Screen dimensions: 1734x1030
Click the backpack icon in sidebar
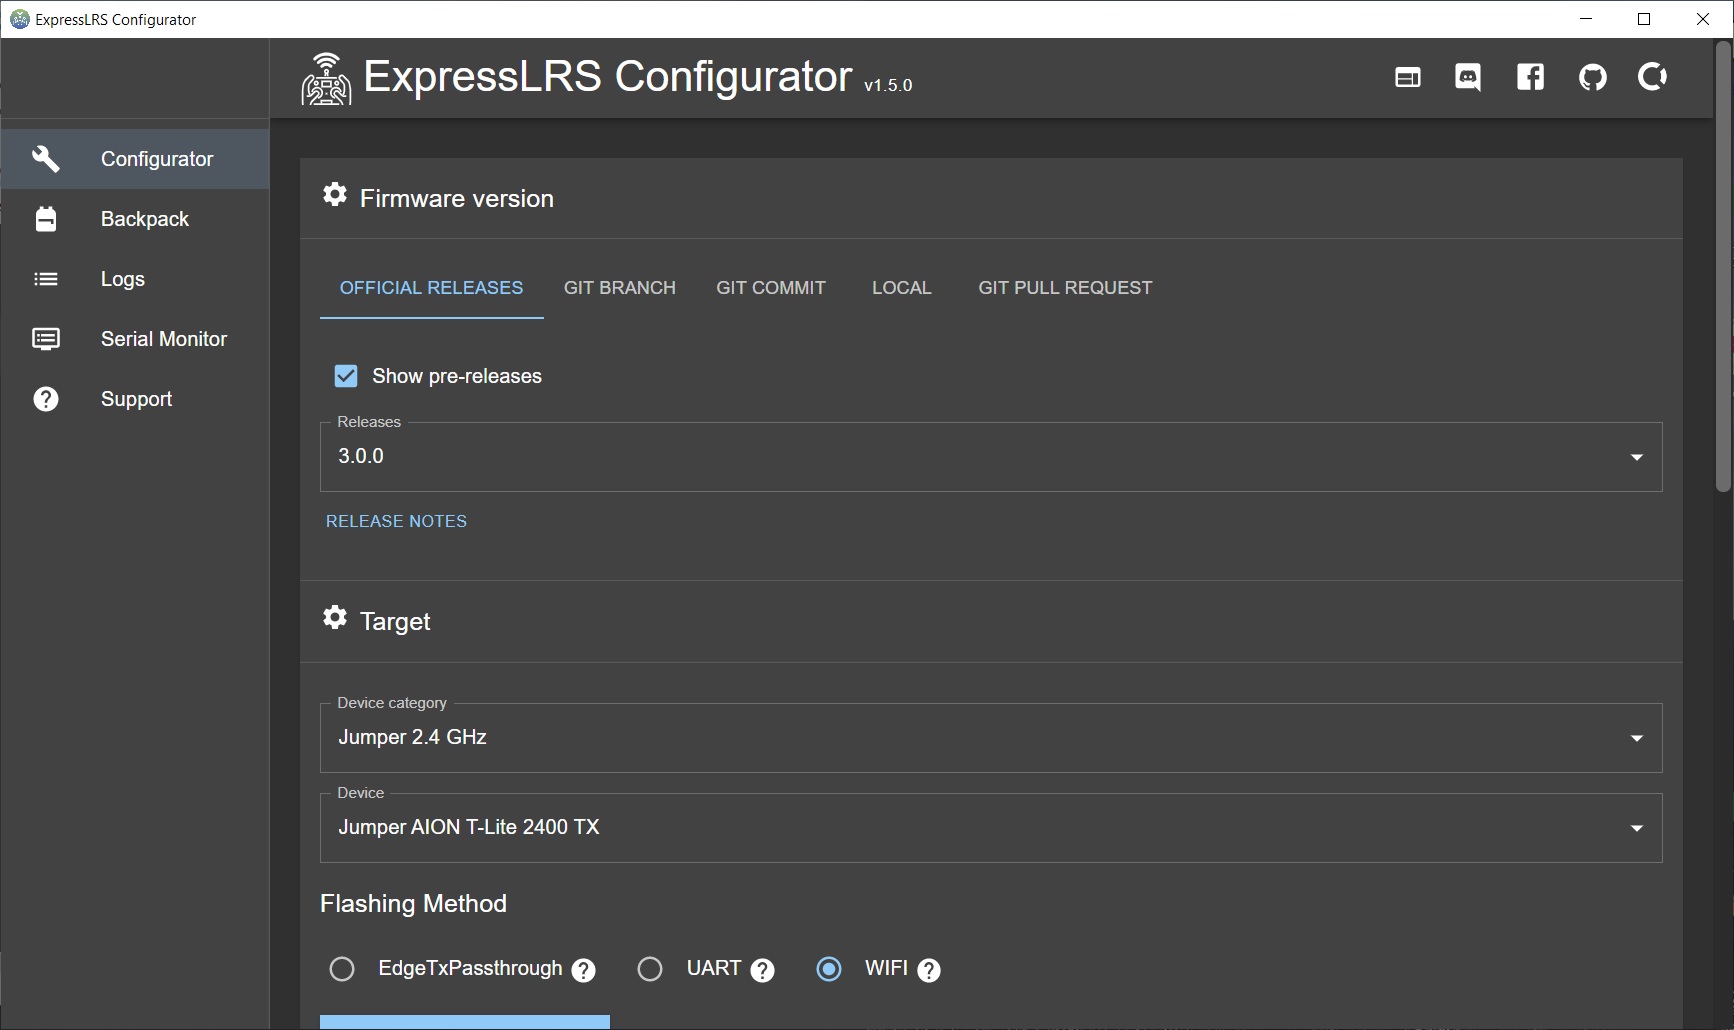pos(46,219)
